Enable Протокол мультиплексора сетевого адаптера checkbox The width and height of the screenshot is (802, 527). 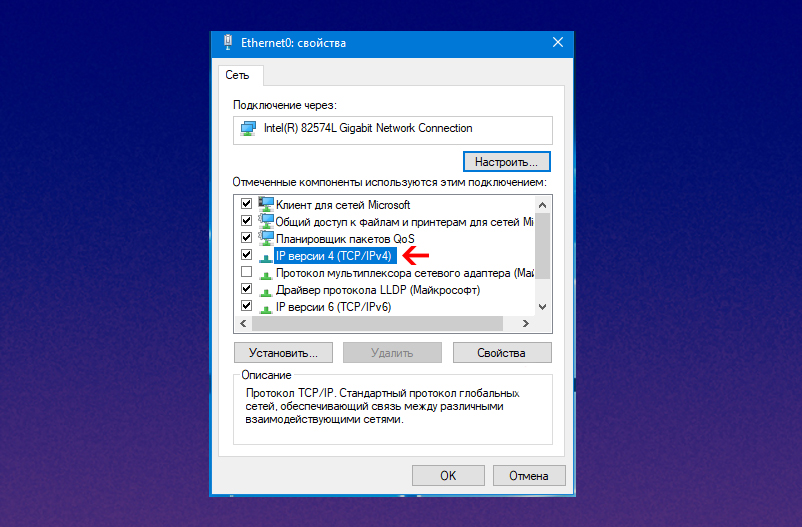click(247, 272)
